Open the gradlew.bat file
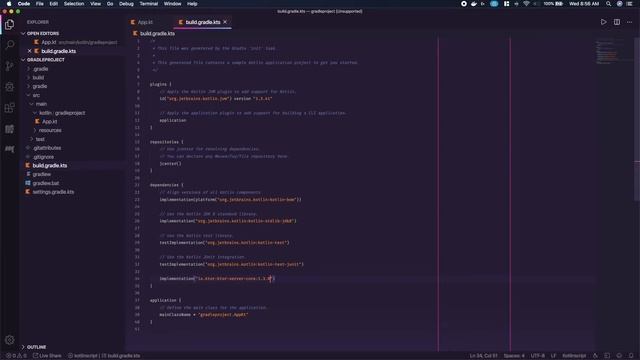Viewport: 640px width, 360px height. click(x=45, y=183)
